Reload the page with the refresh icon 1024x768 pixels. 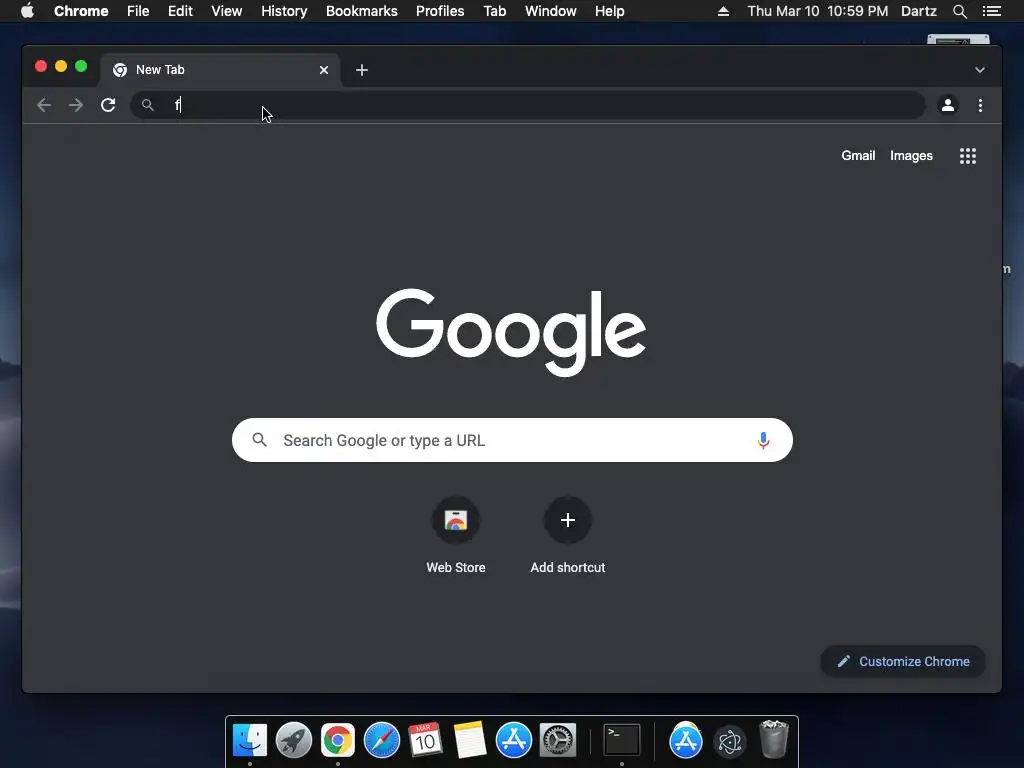pyautogui.click(x=108, y=105)
